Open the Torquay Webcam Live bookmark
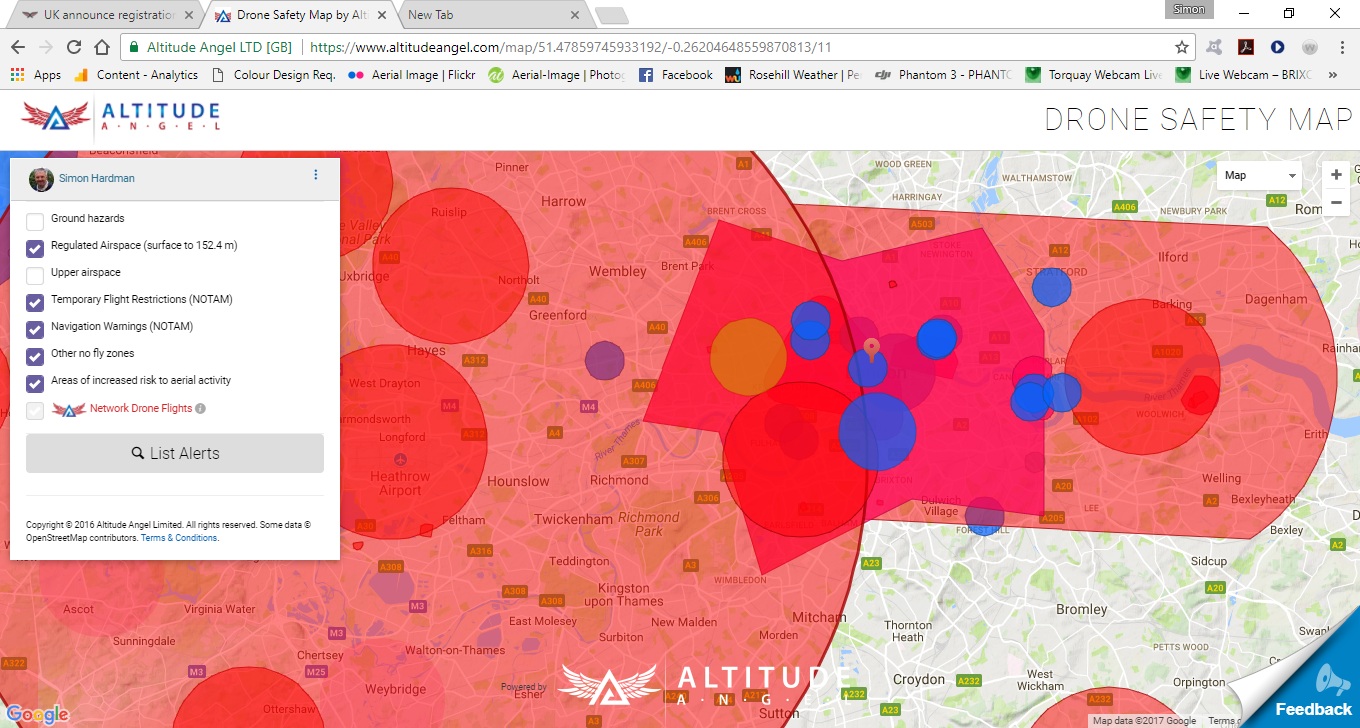Screen dimensions: 1360x728 coord(1095,75)
